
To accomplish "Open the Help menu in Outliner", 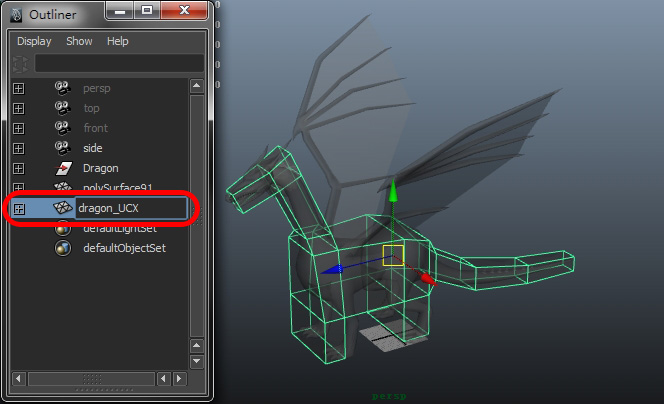I will click(x=118, y=42).
